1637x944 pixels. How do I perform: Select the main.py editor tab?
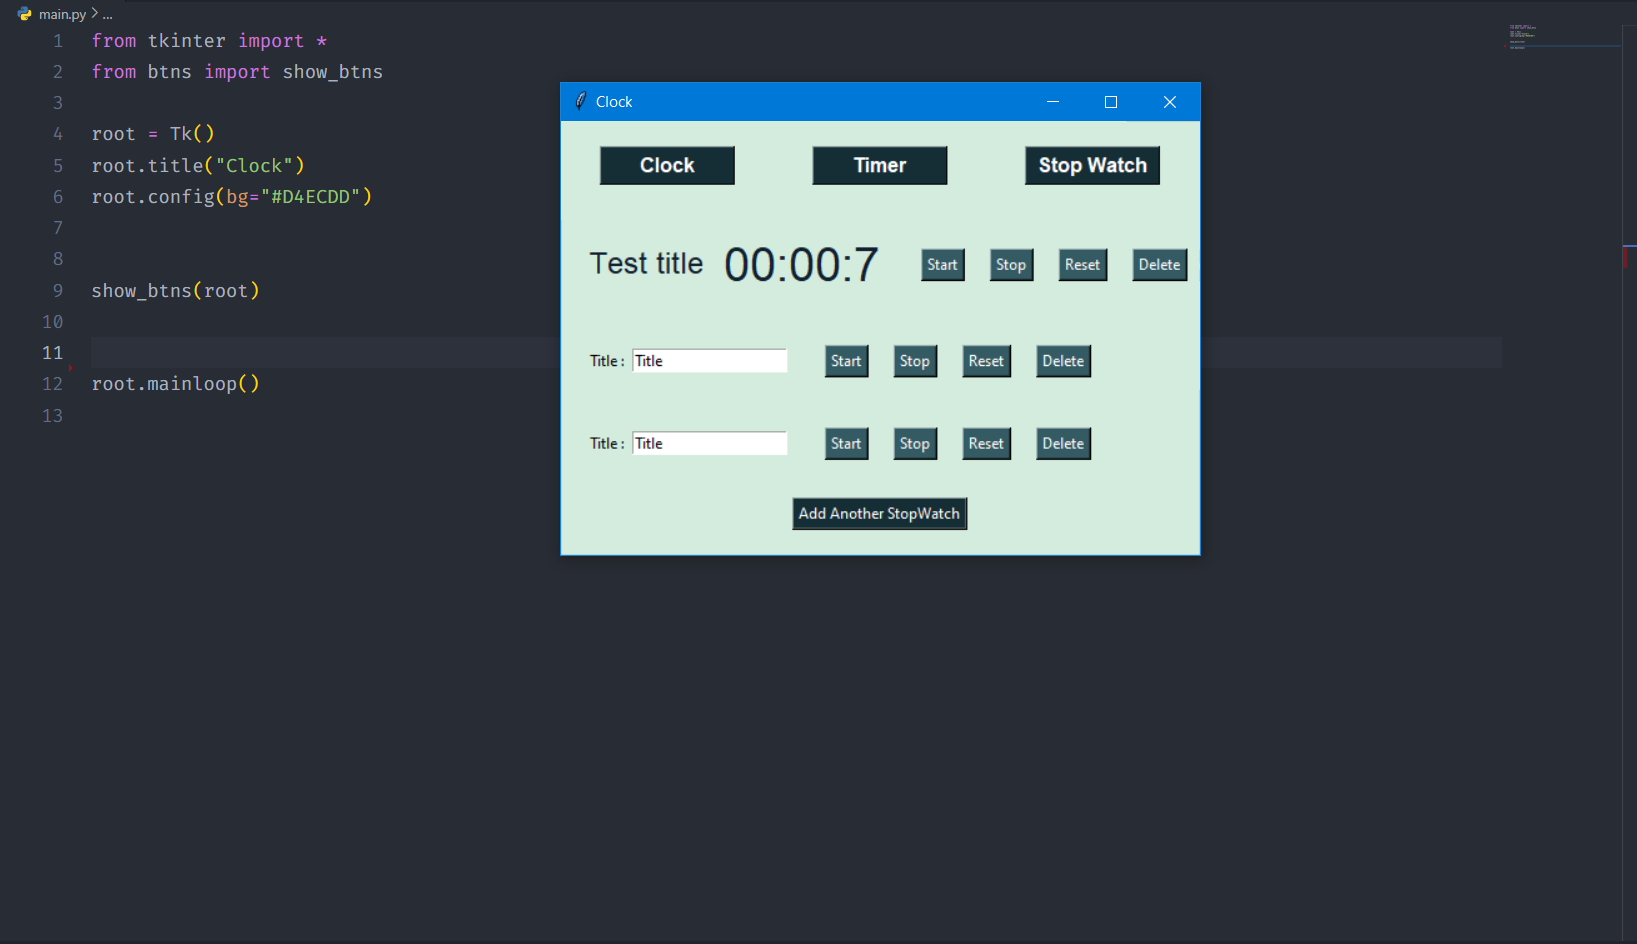(60, 14)
